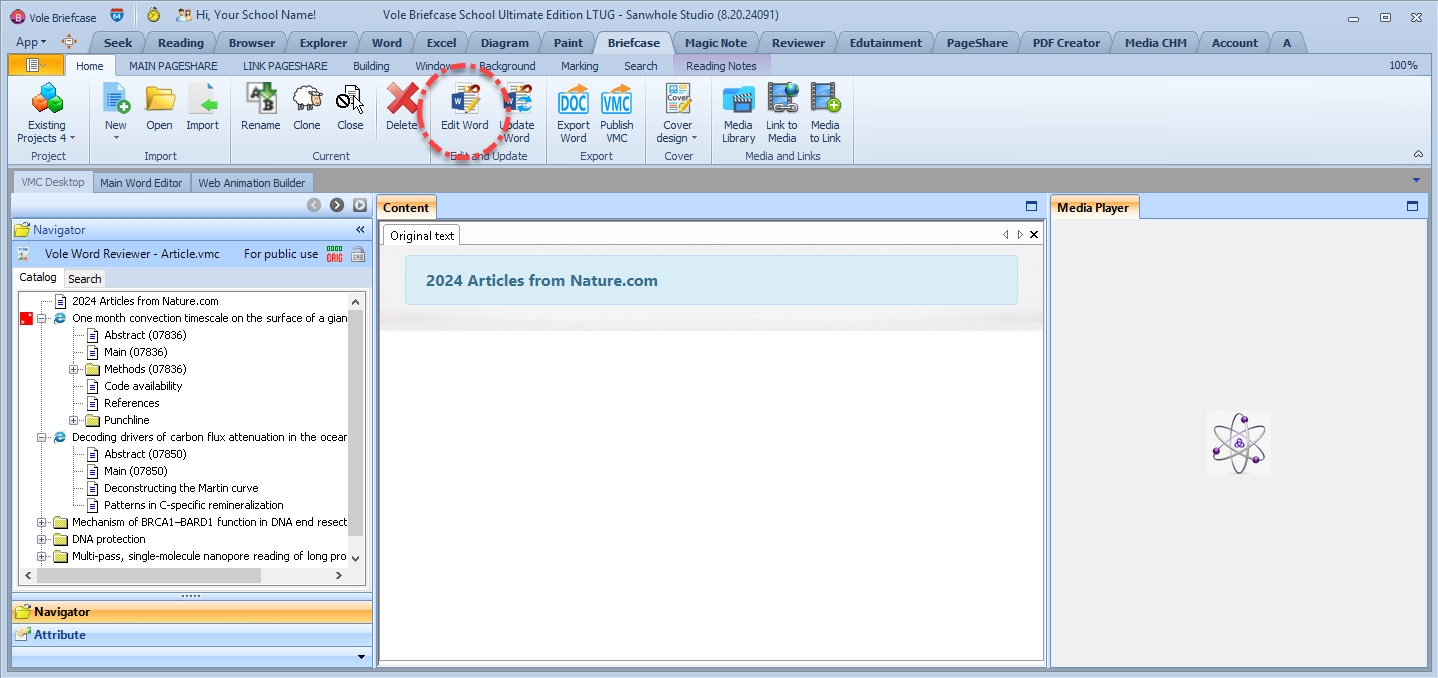
Task: Open the MAIN PAGESHARE ribbon tab
Action: click(173, 66)
